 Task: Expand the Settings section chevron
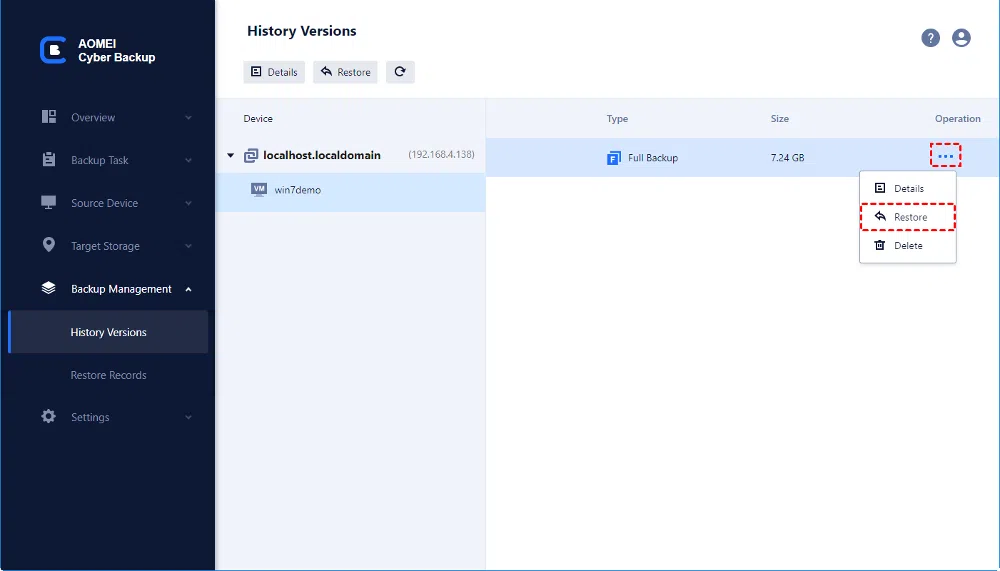click(188, 417)
